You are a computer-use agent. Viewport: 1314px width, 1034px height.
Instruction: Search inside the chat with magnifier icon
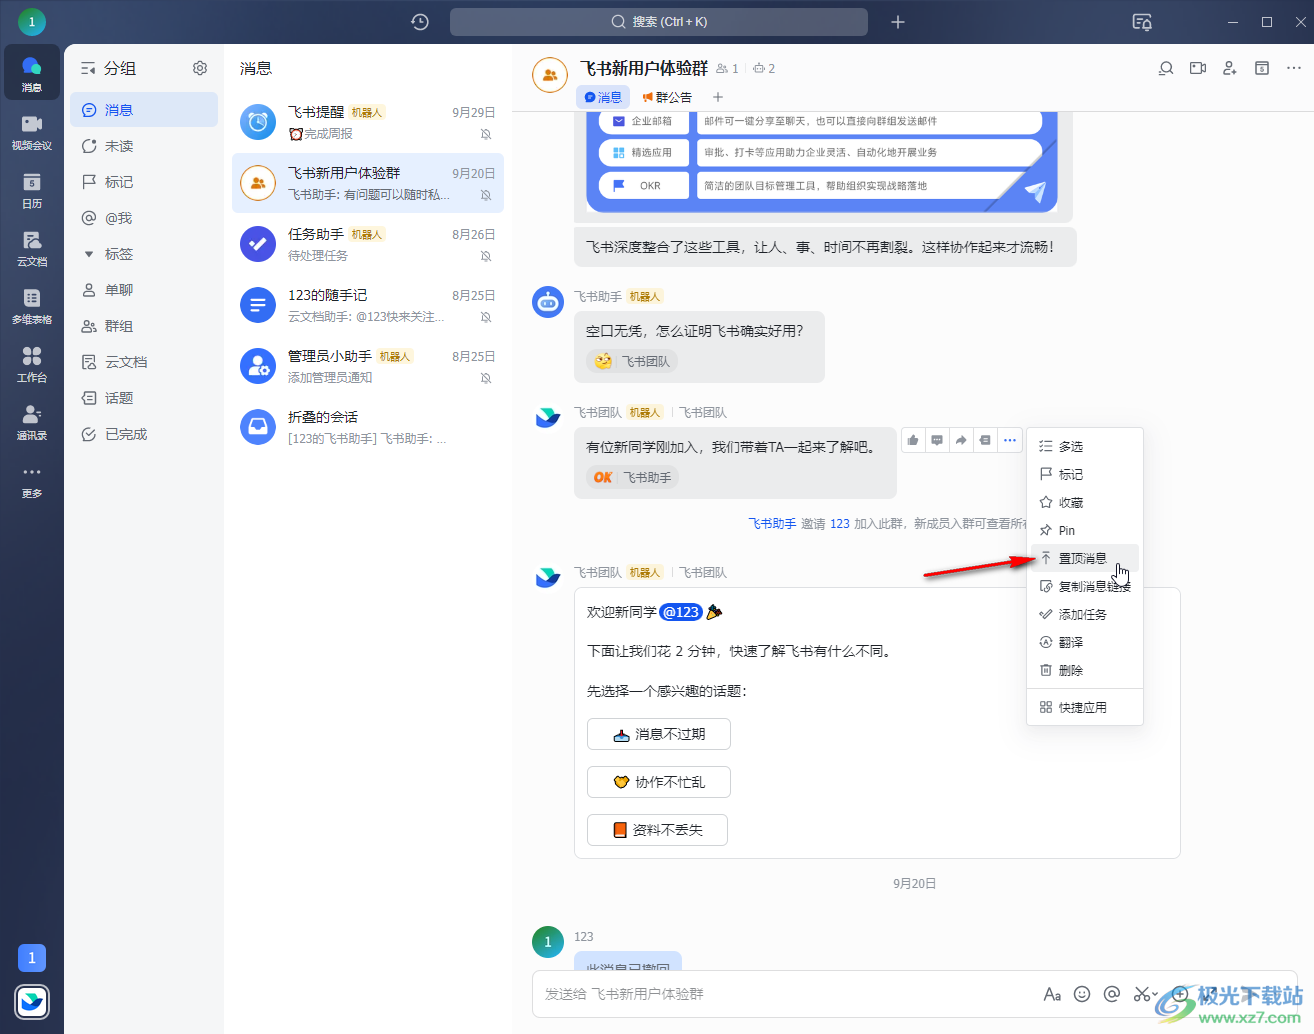[x=1166, y=68]
